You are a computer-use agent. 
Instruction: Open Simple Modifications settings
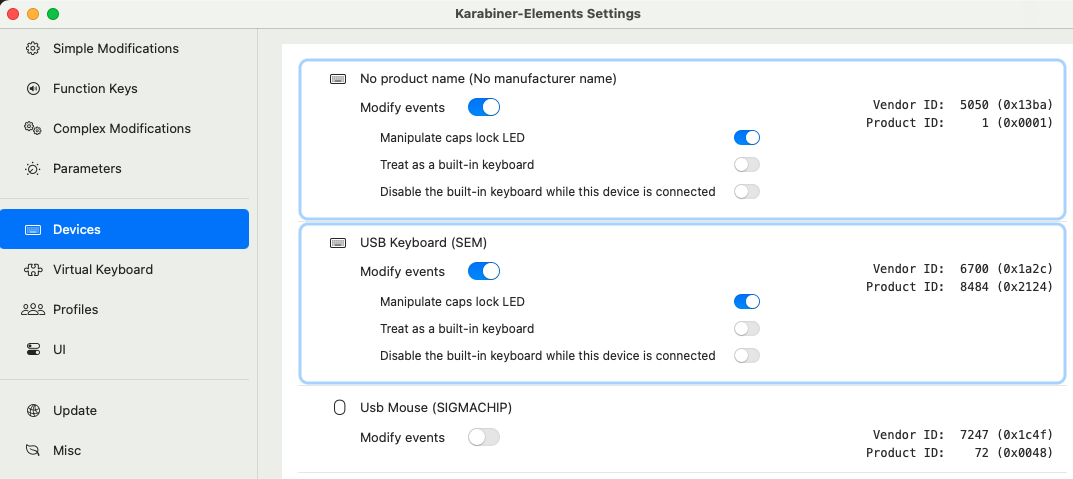[x=125, y=49]
